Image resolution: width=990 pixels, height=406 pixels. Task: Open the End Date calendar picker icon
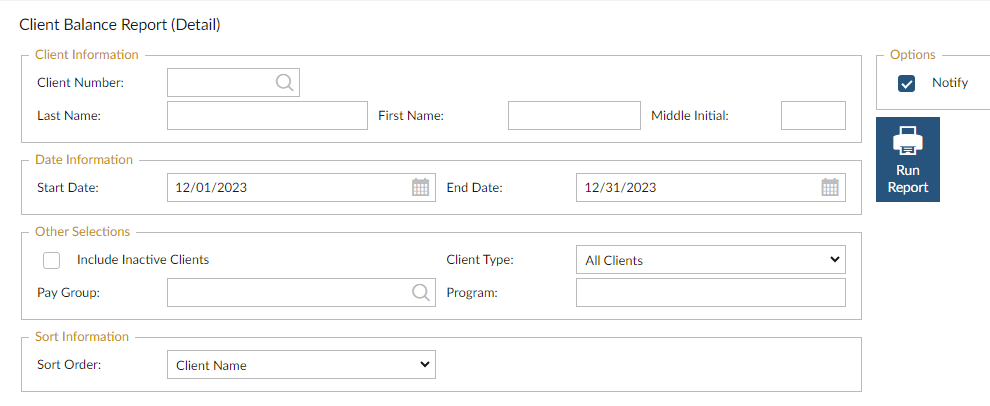(x=830, y=188)
